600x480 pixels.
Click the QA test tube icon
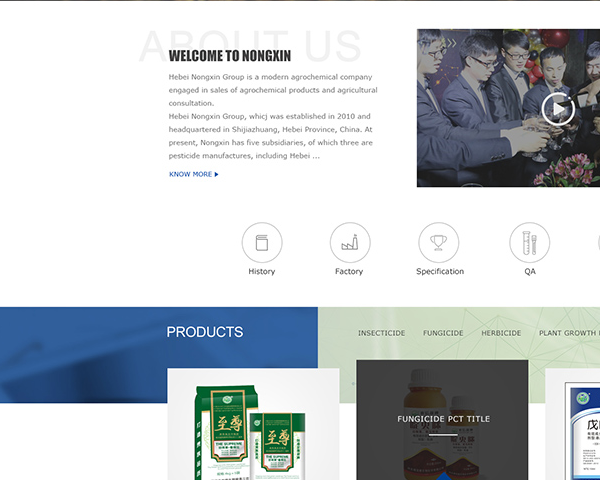[530, 243]
